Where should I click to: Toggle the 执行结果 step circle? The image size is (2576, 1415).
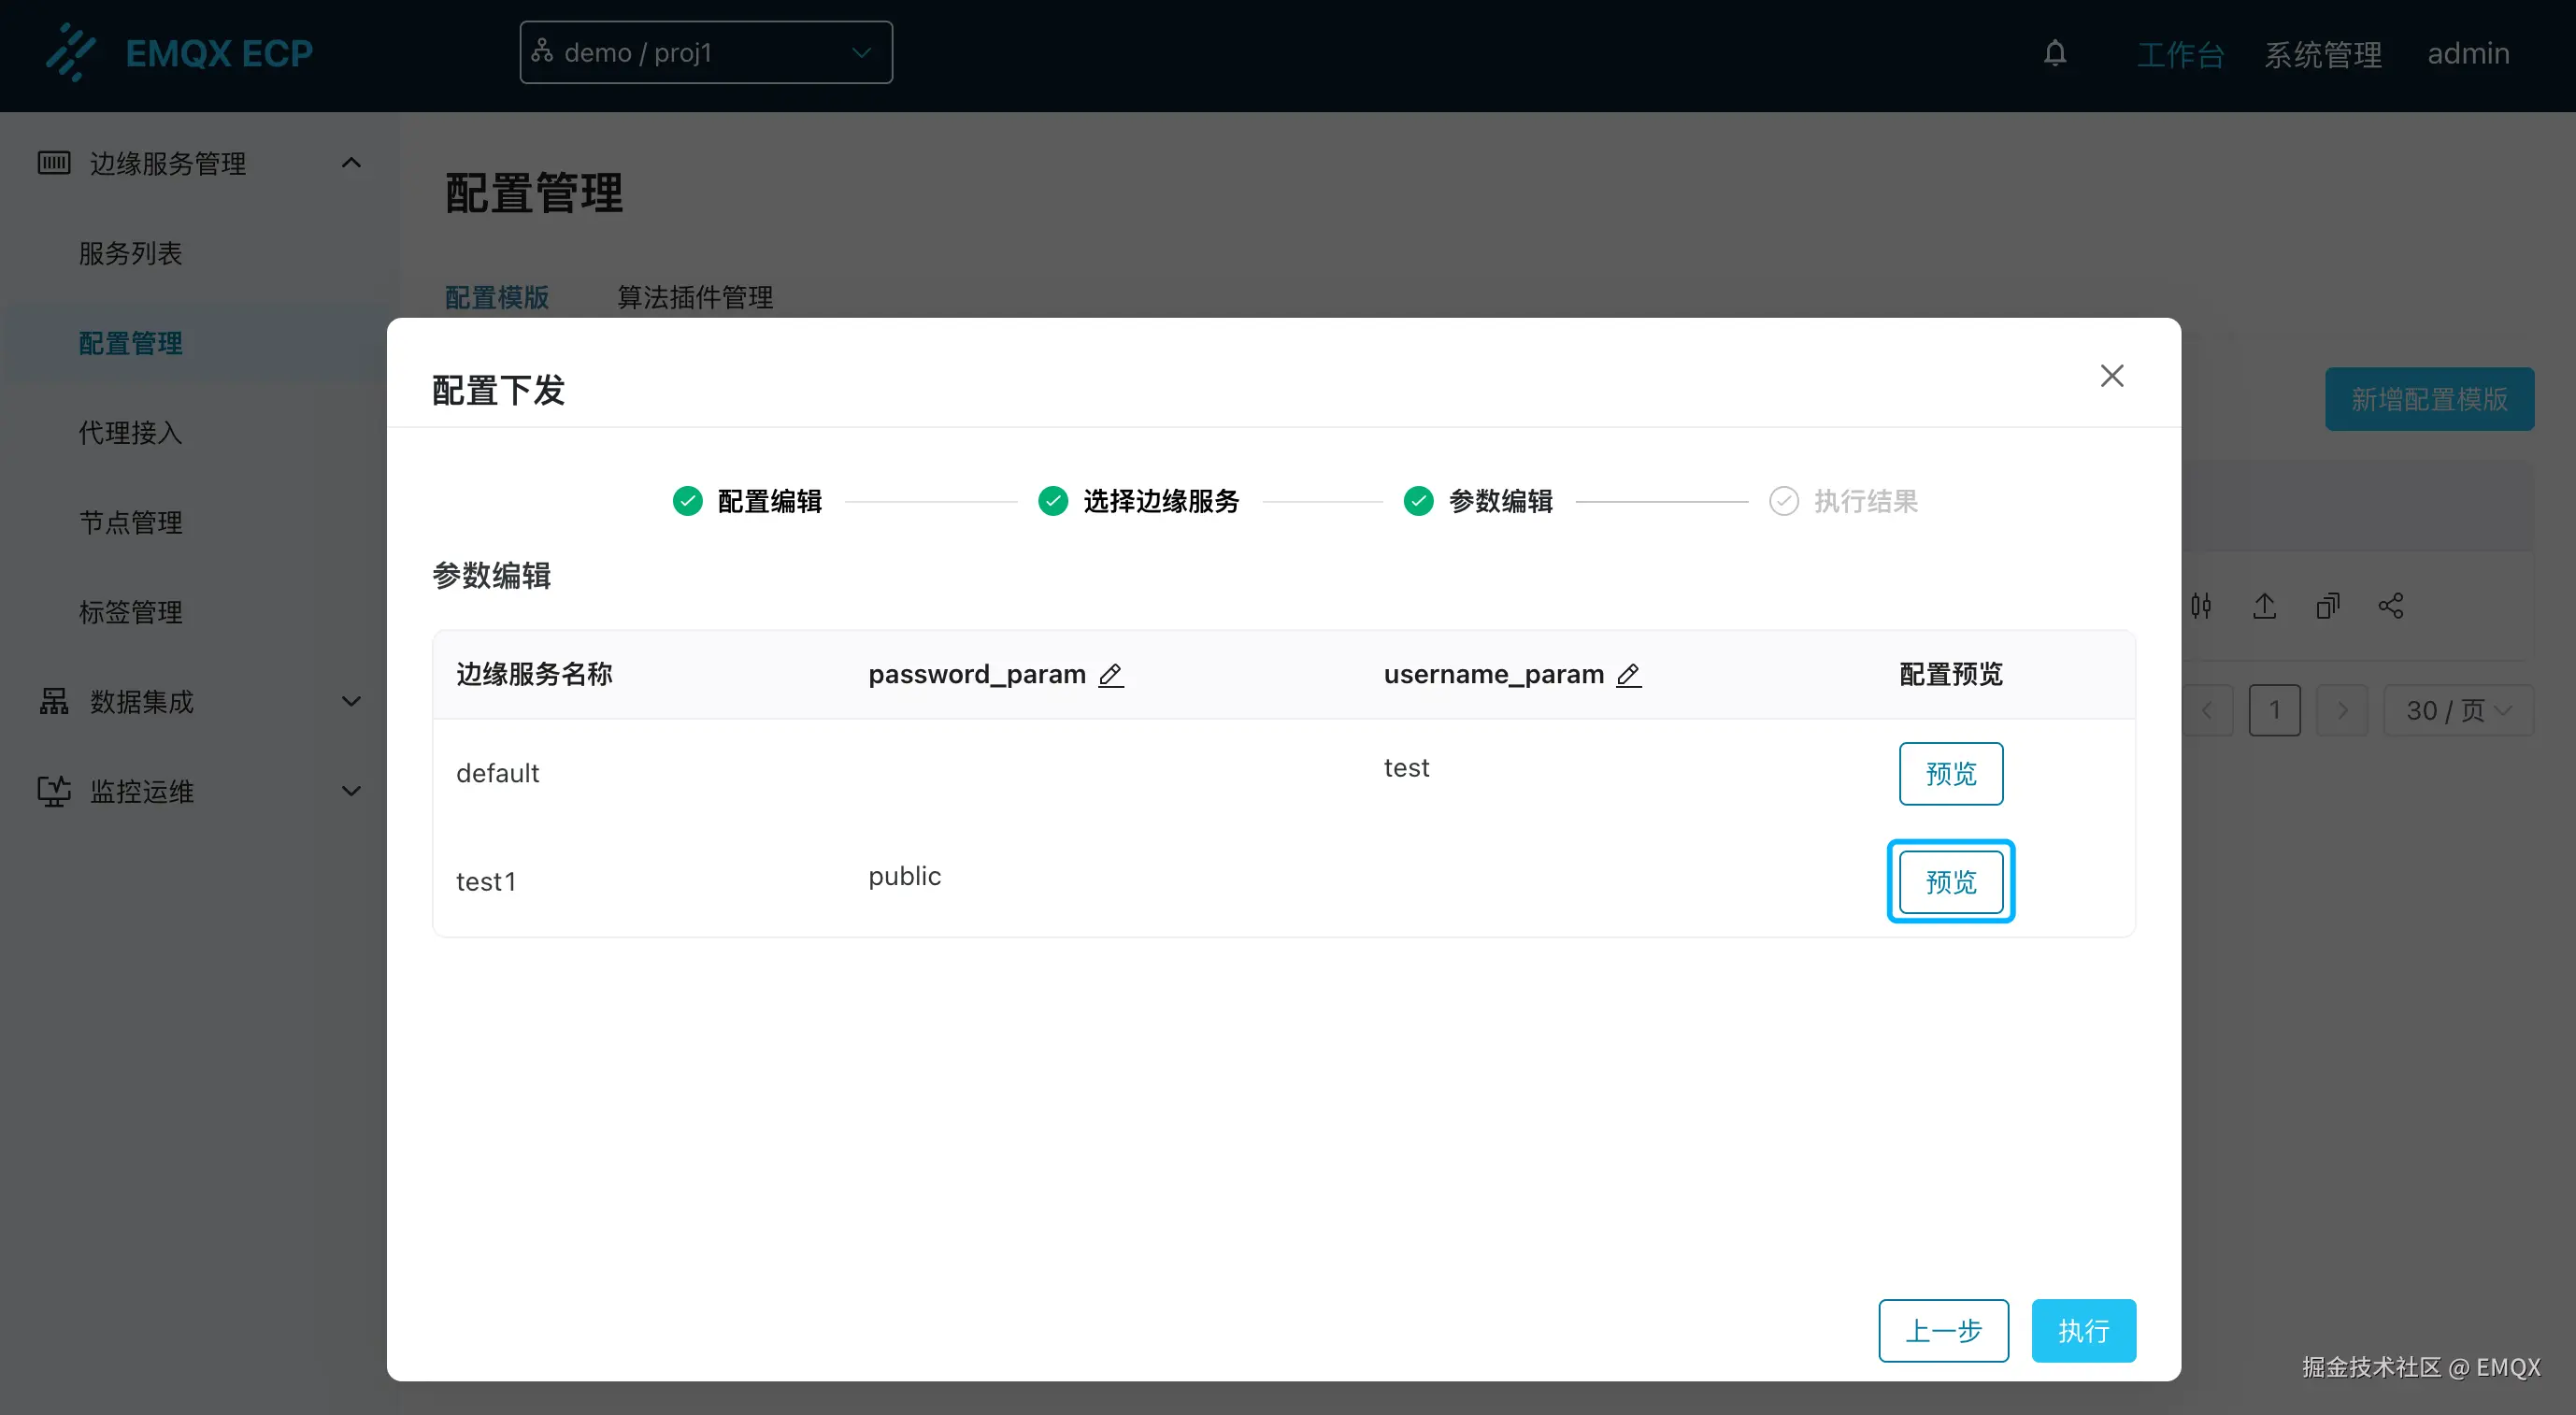tap(1784, 500)
